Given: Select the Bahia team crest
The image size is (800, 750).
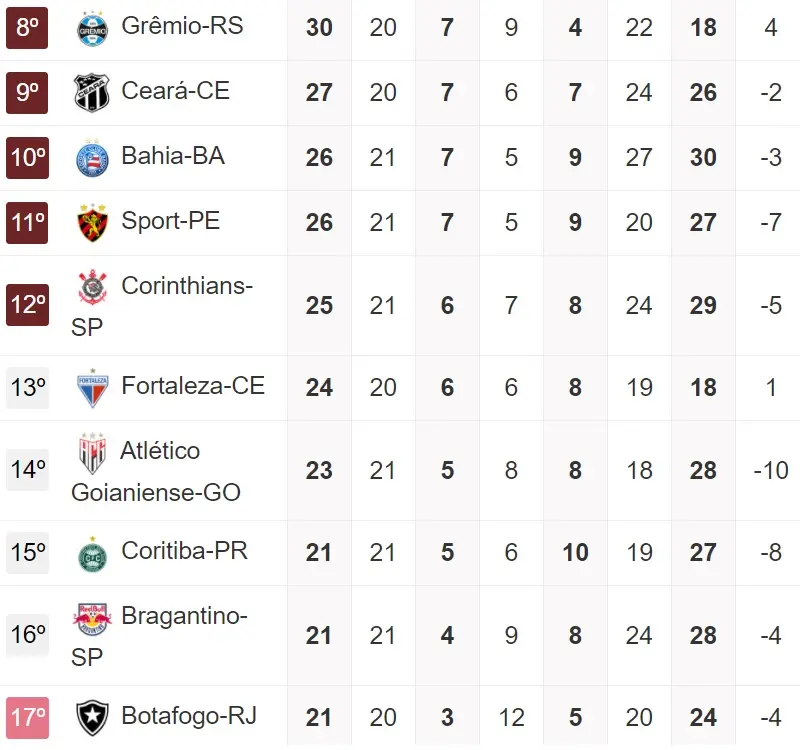Looking at the screenshot, I should click(x=92, y=159).
